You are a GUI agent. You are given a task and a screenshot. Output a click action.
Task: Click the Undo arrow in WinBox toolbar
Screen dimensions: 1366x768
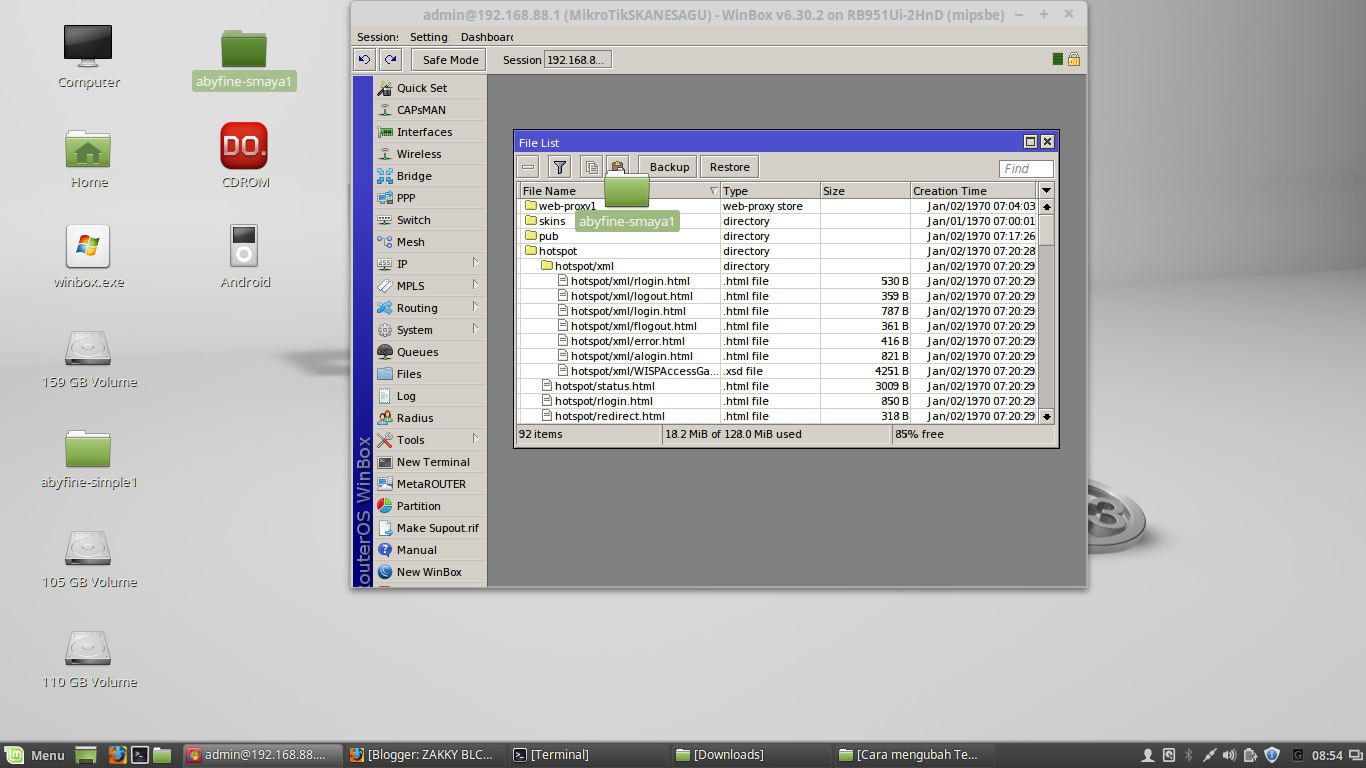(x=365, y=60)
